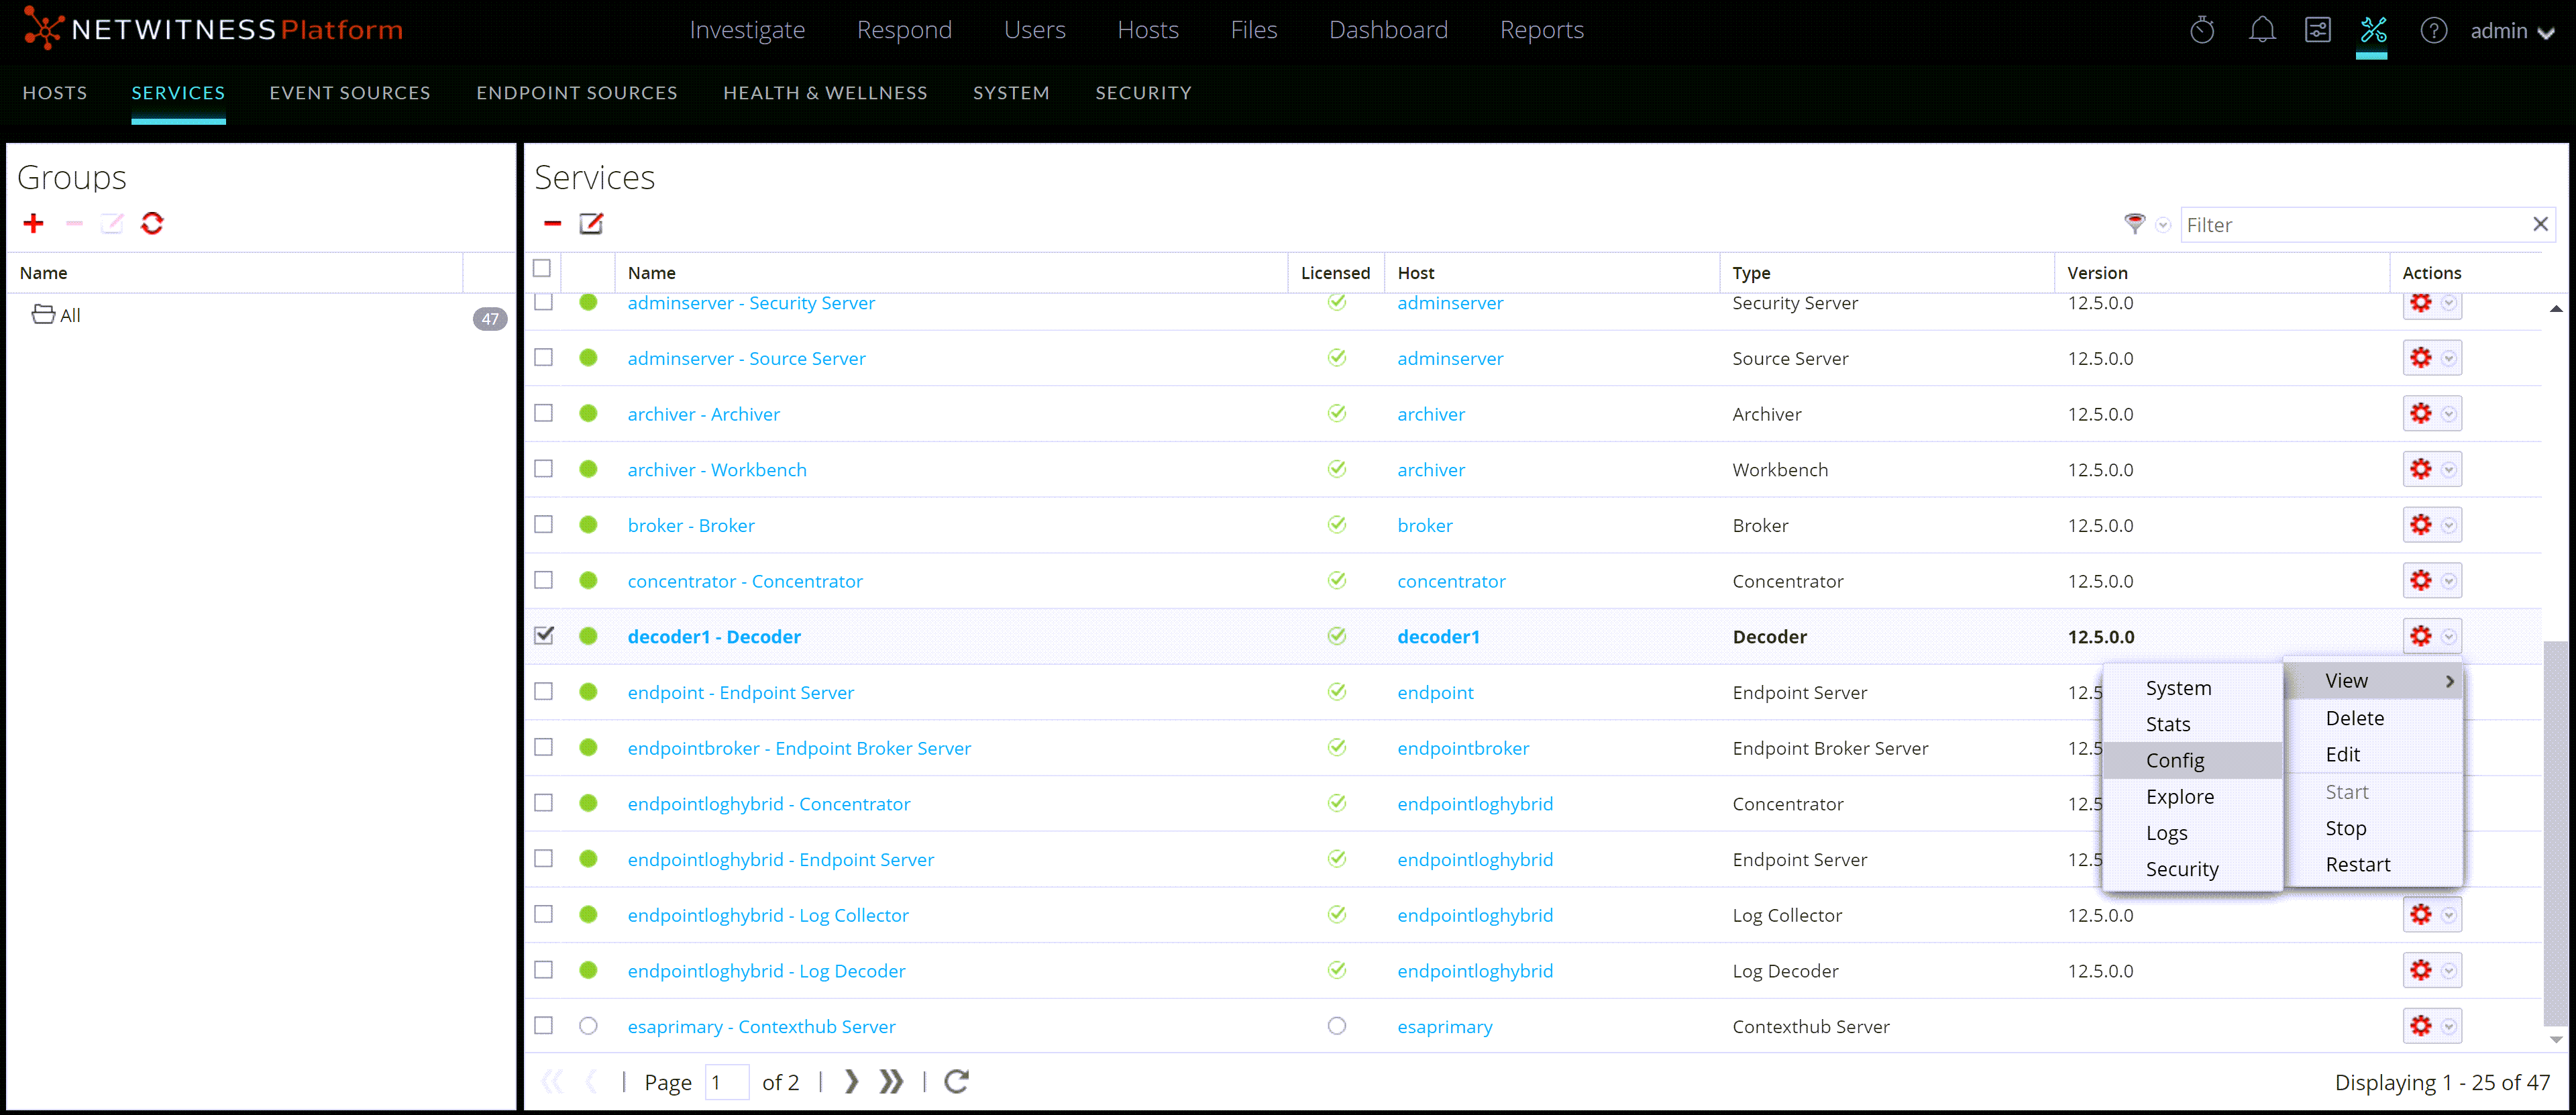Click the filter funnel icon
Viewport: 2576px width, 1115px height.
click(2134, 224)
